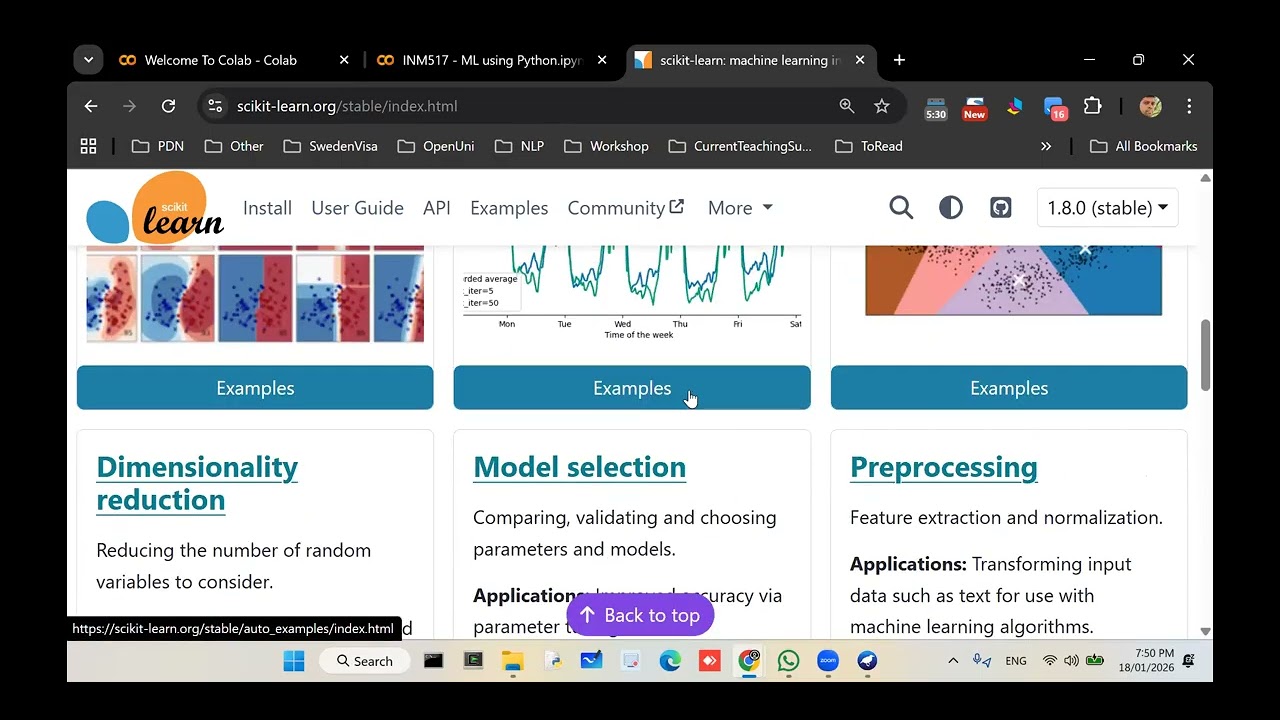Open the tab search dropdown arrow
1280x720 pixels.
coord(88,60)
